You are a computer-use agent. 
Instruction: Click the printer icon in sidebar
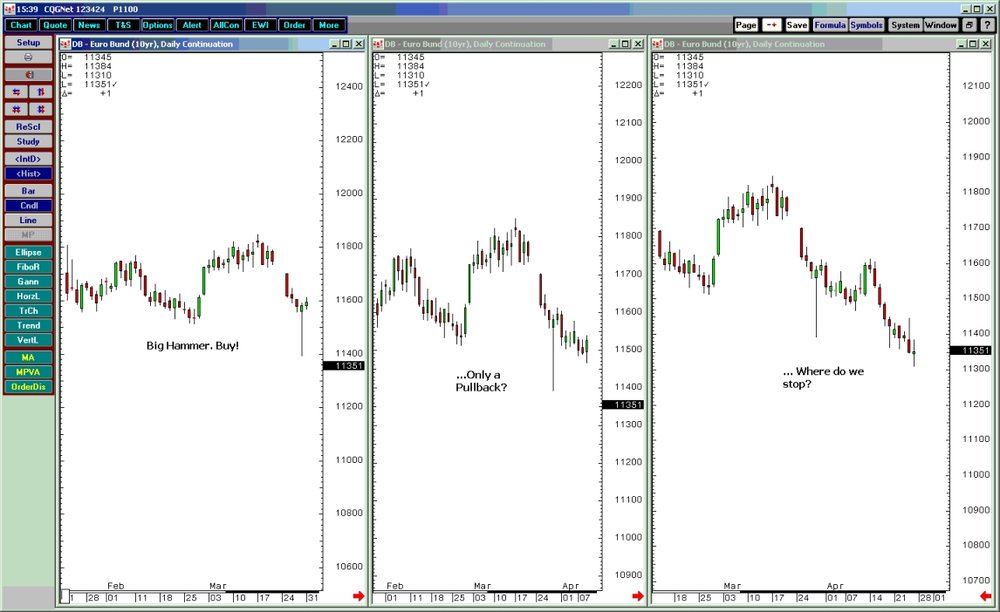click(28, 57)
